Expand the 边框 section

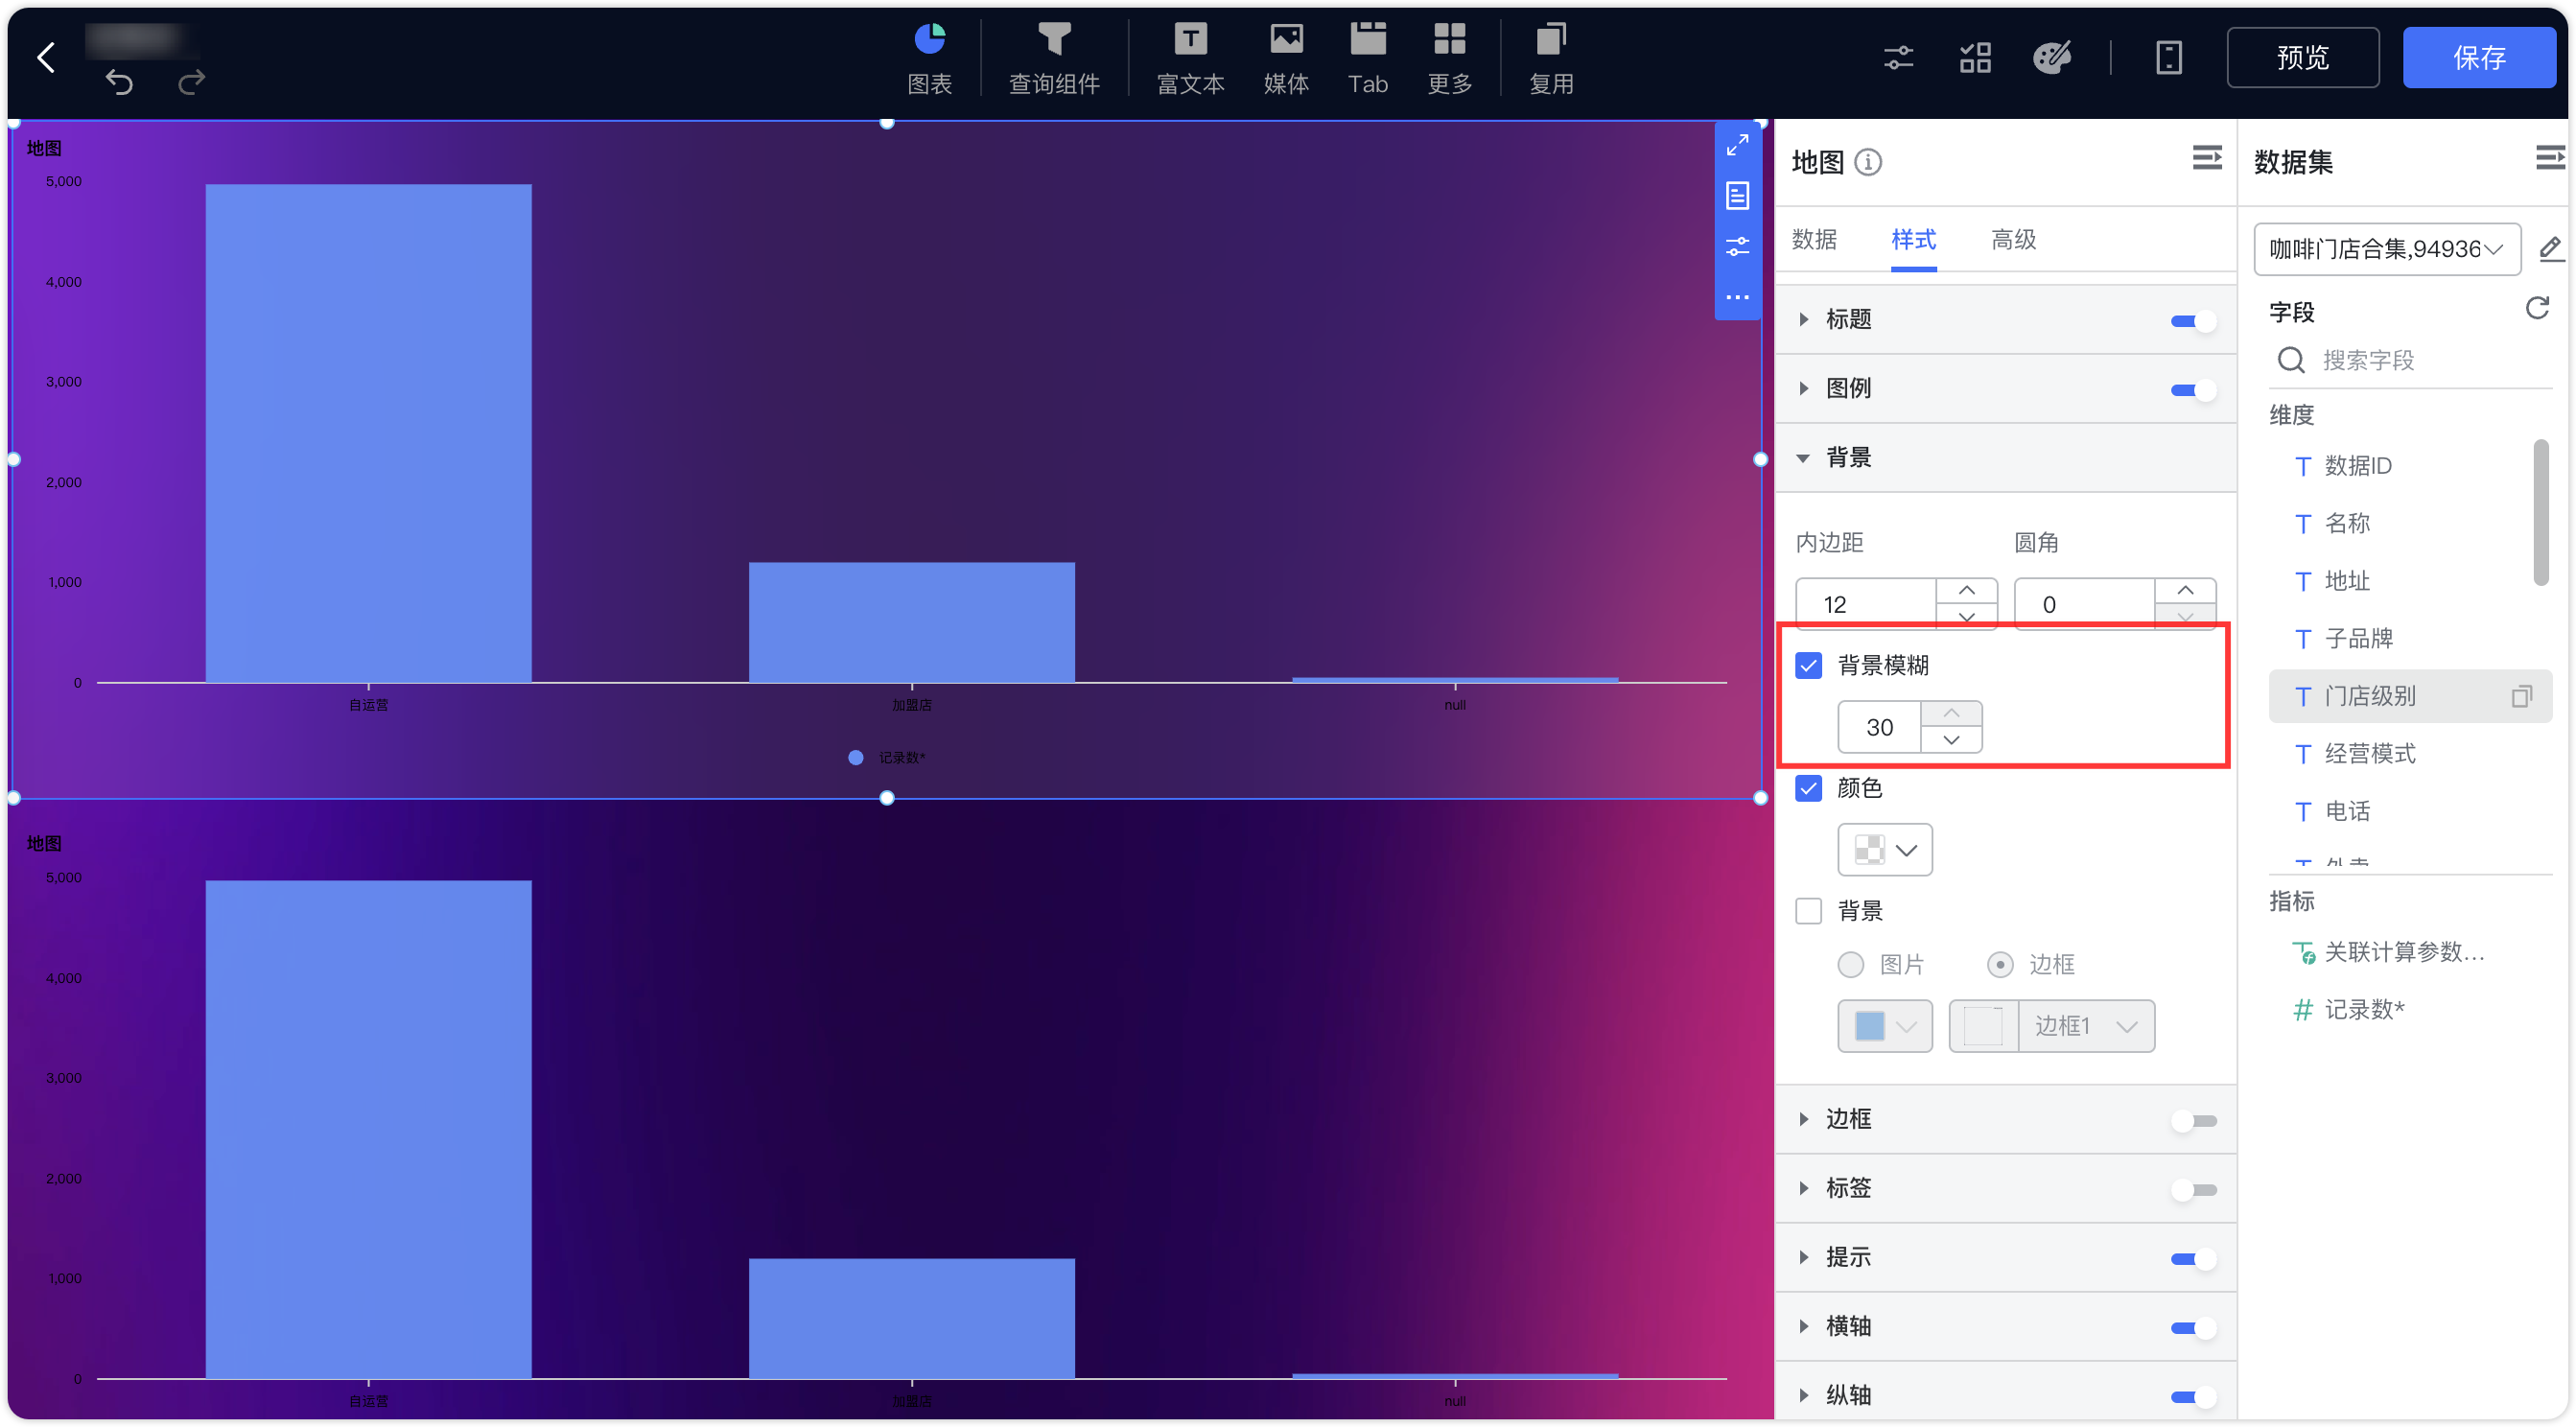(x=1848, y=1118)
